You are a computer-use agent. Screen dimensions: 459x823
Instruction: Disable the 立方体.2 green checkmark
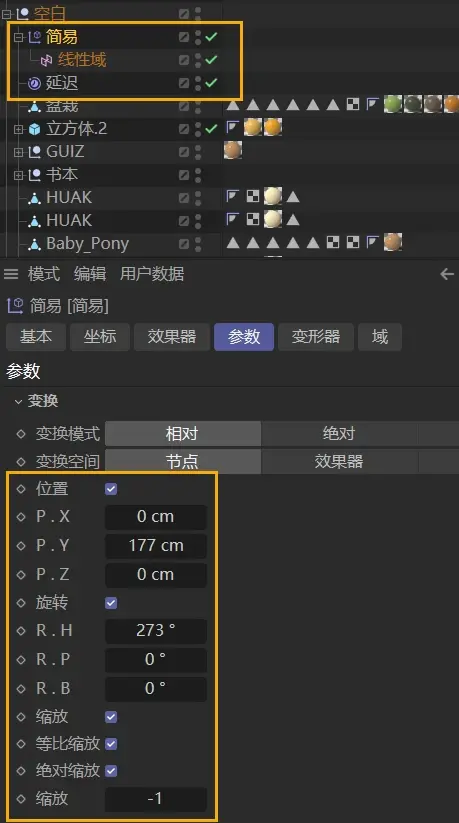click(x=211, y=129)
